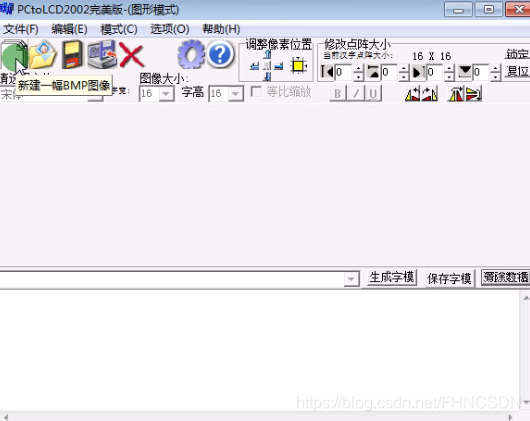Viewport: 530px width, 421px height.
Task: Click the save-as disk icon with orange arrow
Action: (x=102, y=54)
